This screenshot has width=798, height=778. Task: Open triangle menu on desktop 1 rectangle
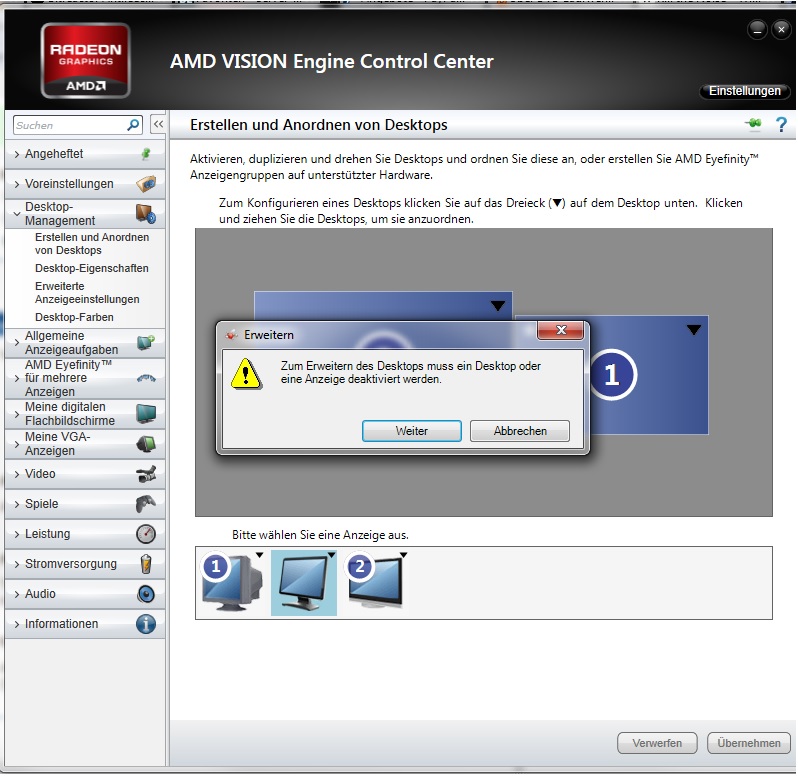(x=694, y=330)
